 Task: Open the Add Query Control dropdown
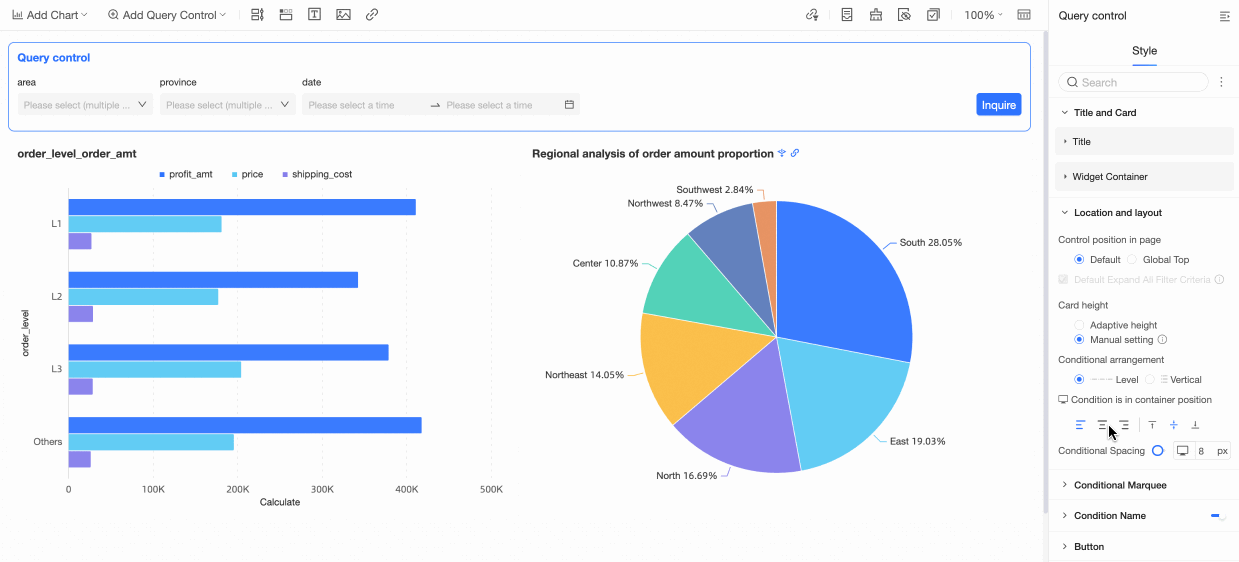(167, 15)
